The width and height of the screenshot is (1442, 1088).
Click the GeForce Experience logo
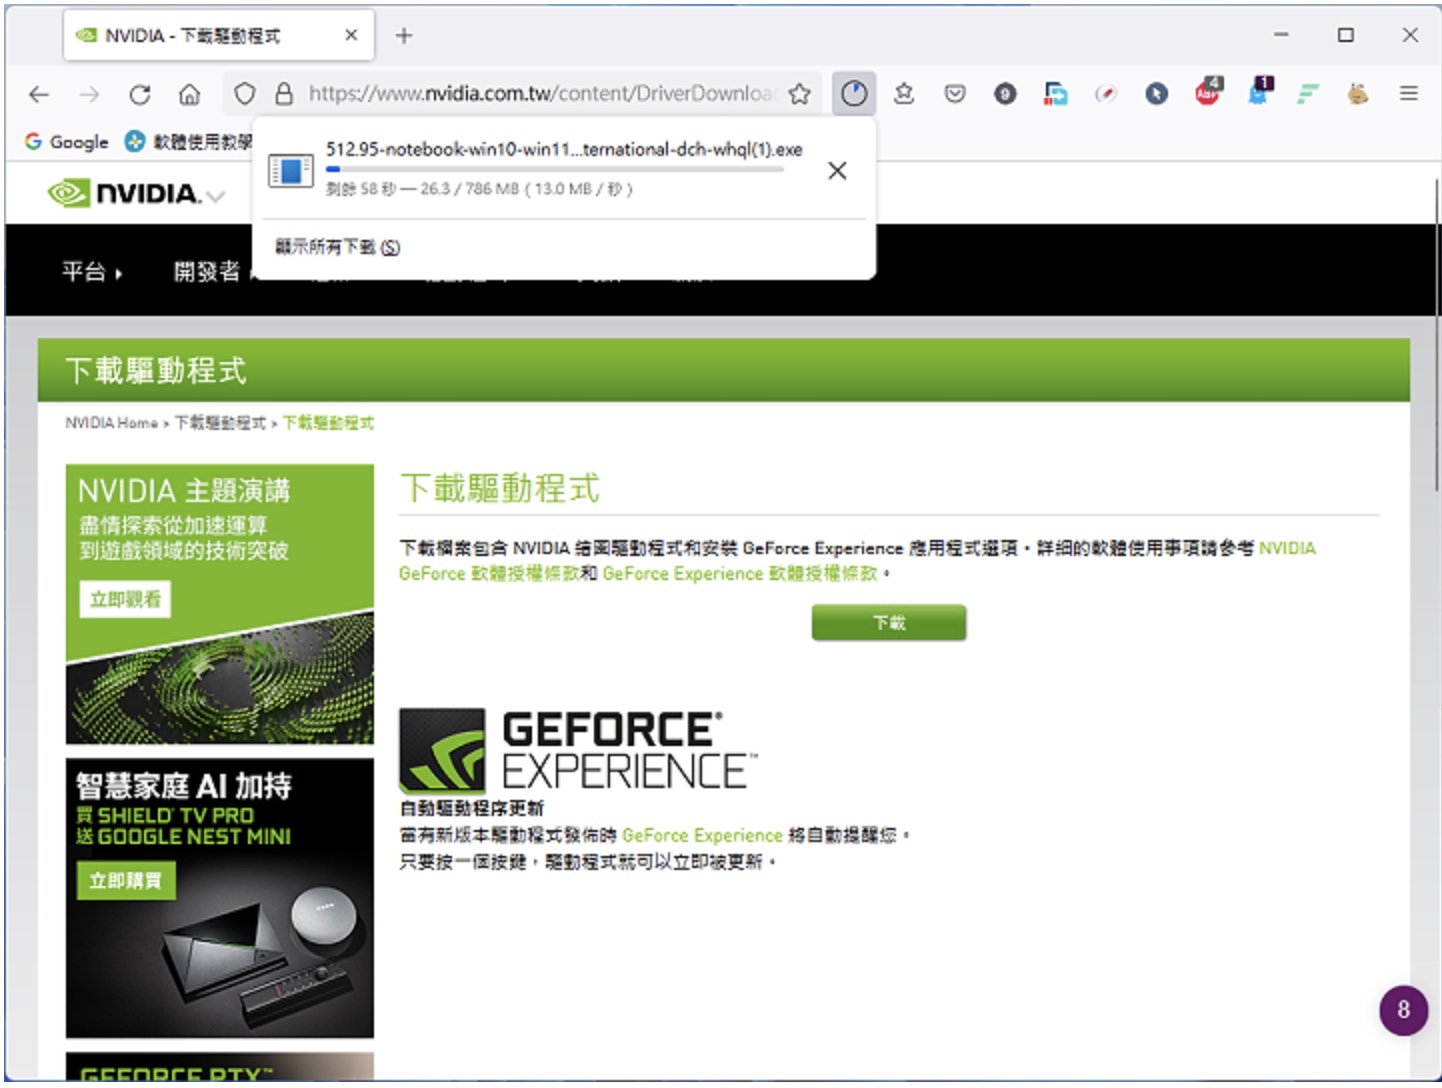tap(578, 752)
